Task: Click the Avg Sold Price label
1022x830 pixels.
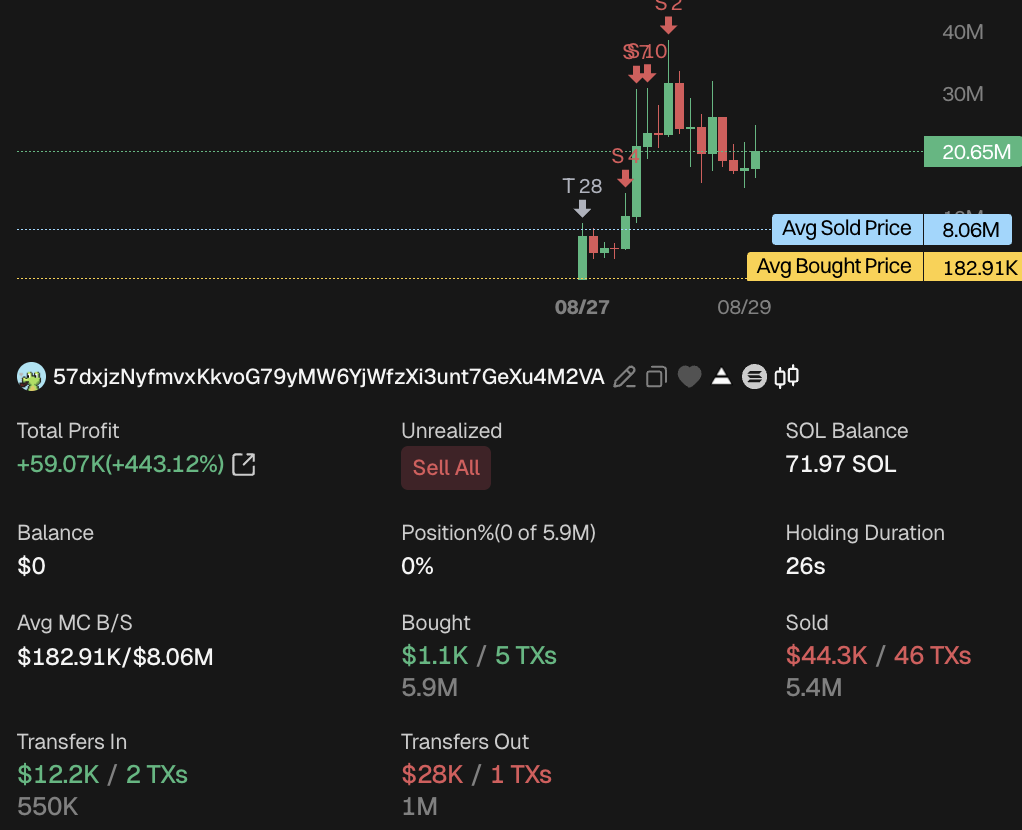Action: [x=847, y=229]
